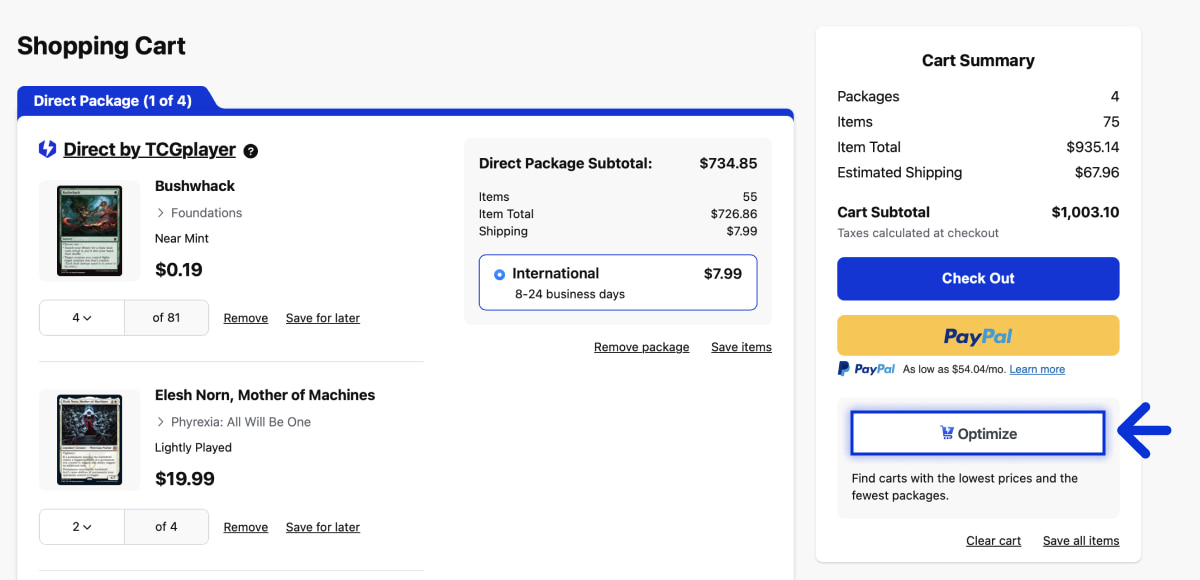The height and width of the screenshot is (580, 1200).
Task: Remove Bushwhack from the cart
Action: [245, 318]
